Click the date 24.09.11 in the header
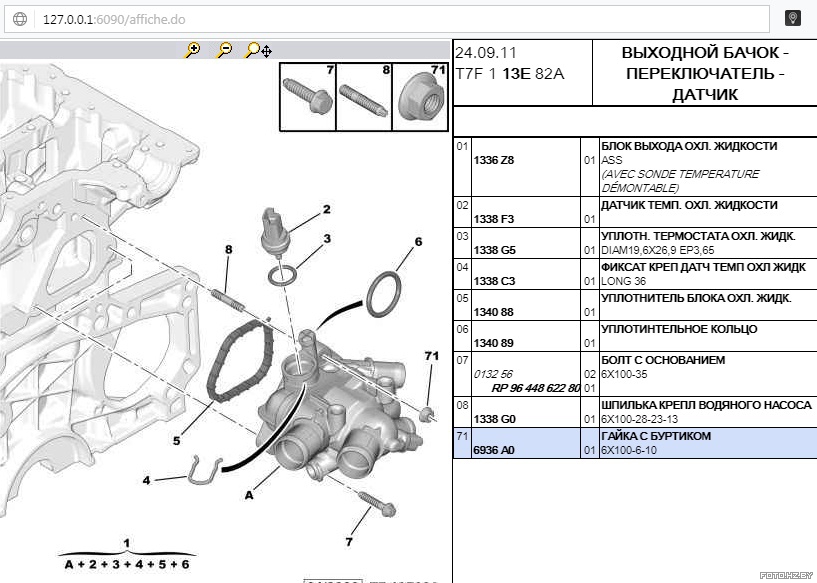 click(486, 53)
